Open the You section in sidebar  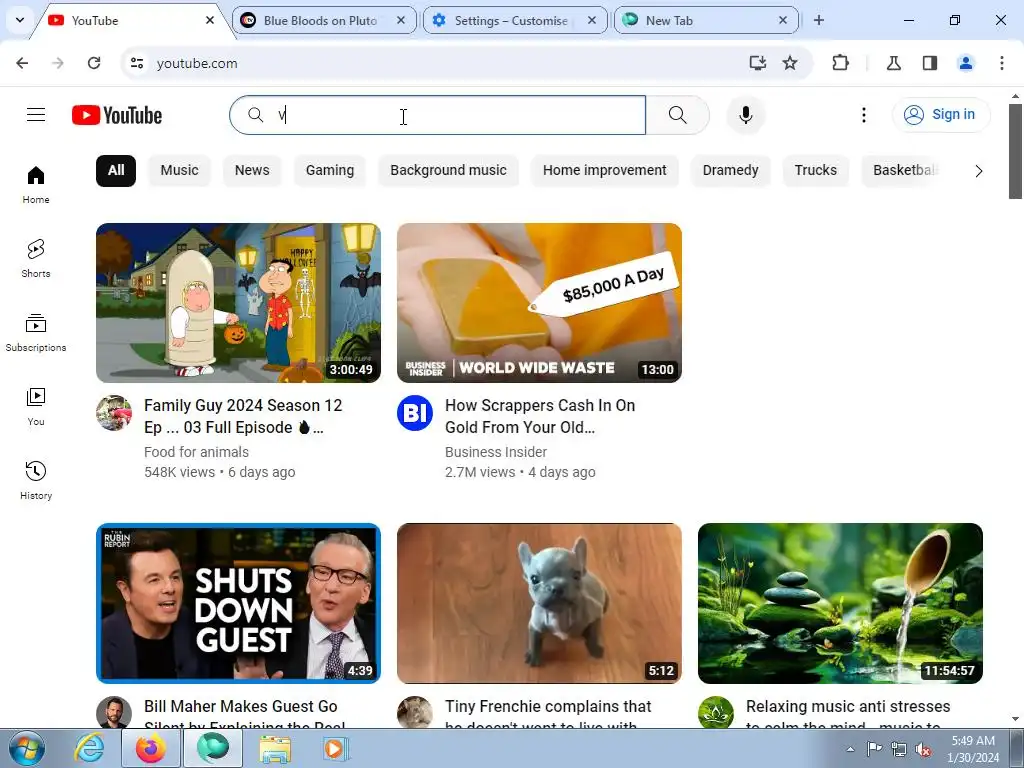click(x=36, y=406)
